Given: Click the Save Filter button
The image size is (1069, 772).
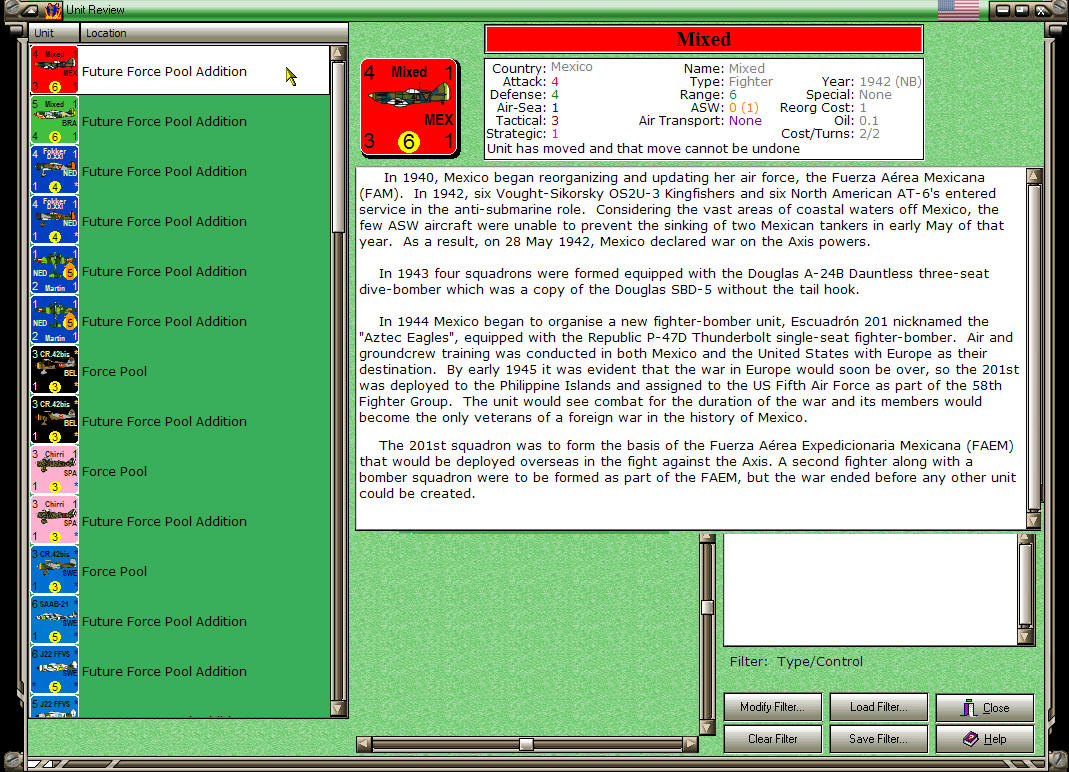Looking at the screenshot, I should tap(878, 739).
